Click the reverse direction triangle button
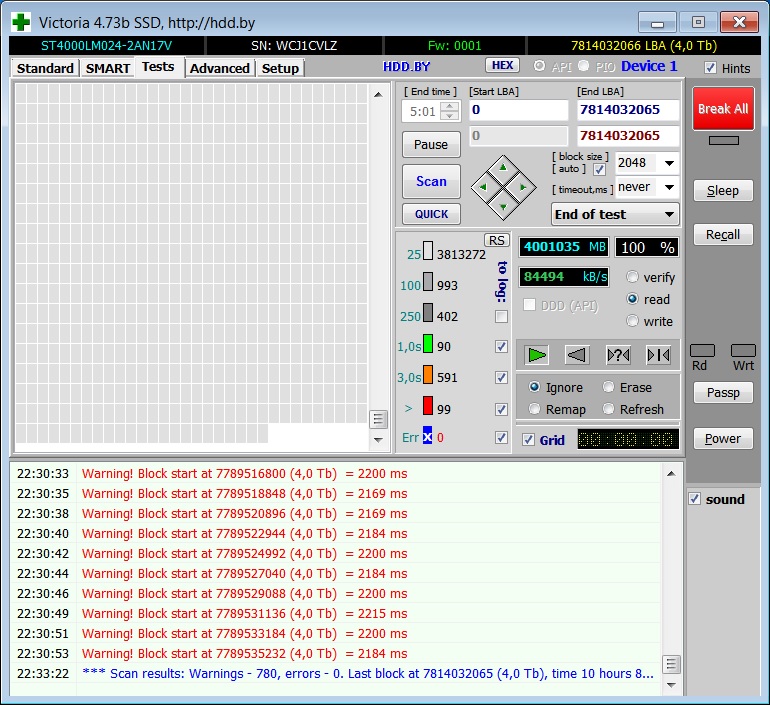This screenshot has width=770, height=705. click(577, 355)
